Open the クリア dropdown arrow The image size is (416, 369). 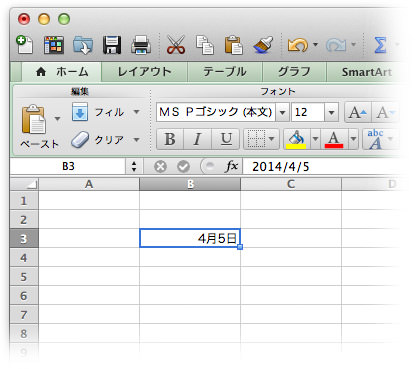point(136,139)
